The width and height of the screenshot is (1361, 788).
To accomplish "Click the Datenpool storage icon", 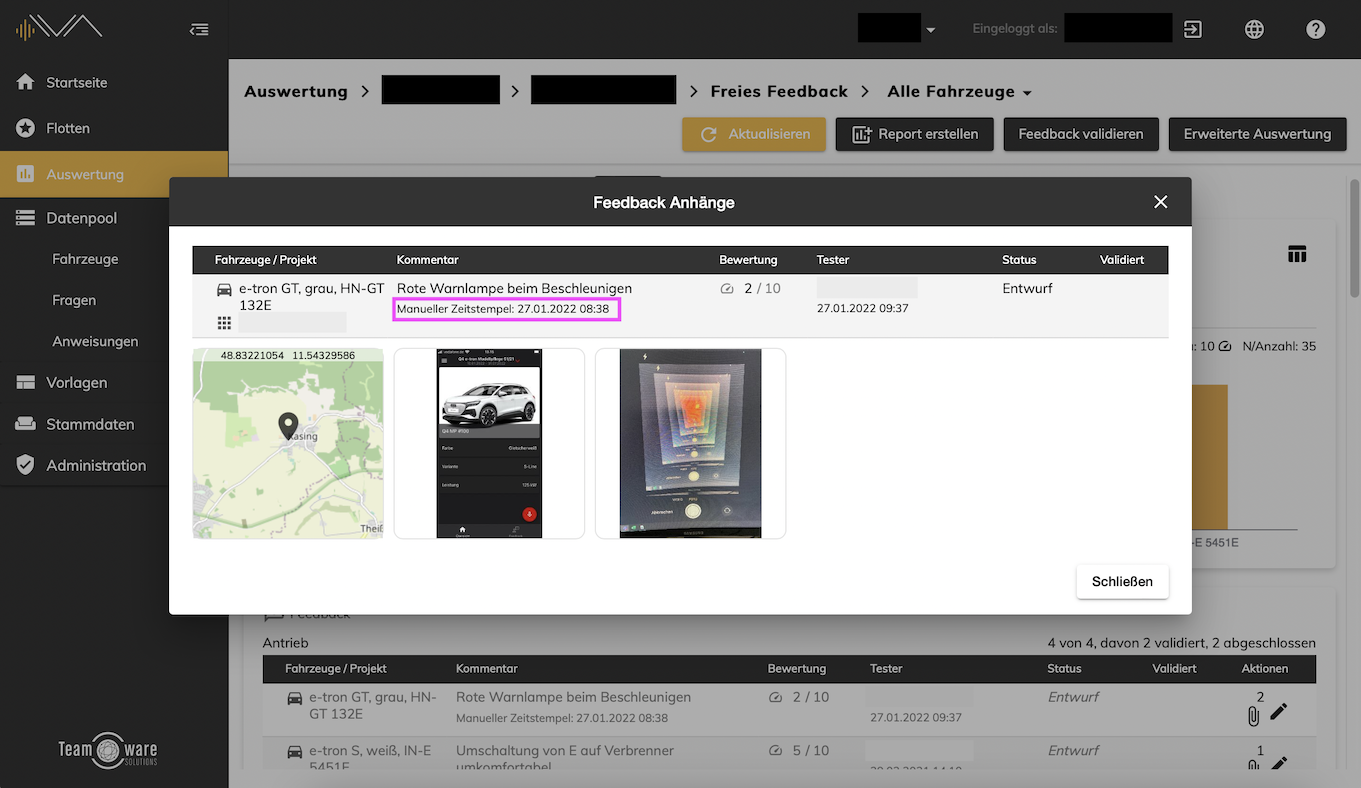I will tap(25, 218).
